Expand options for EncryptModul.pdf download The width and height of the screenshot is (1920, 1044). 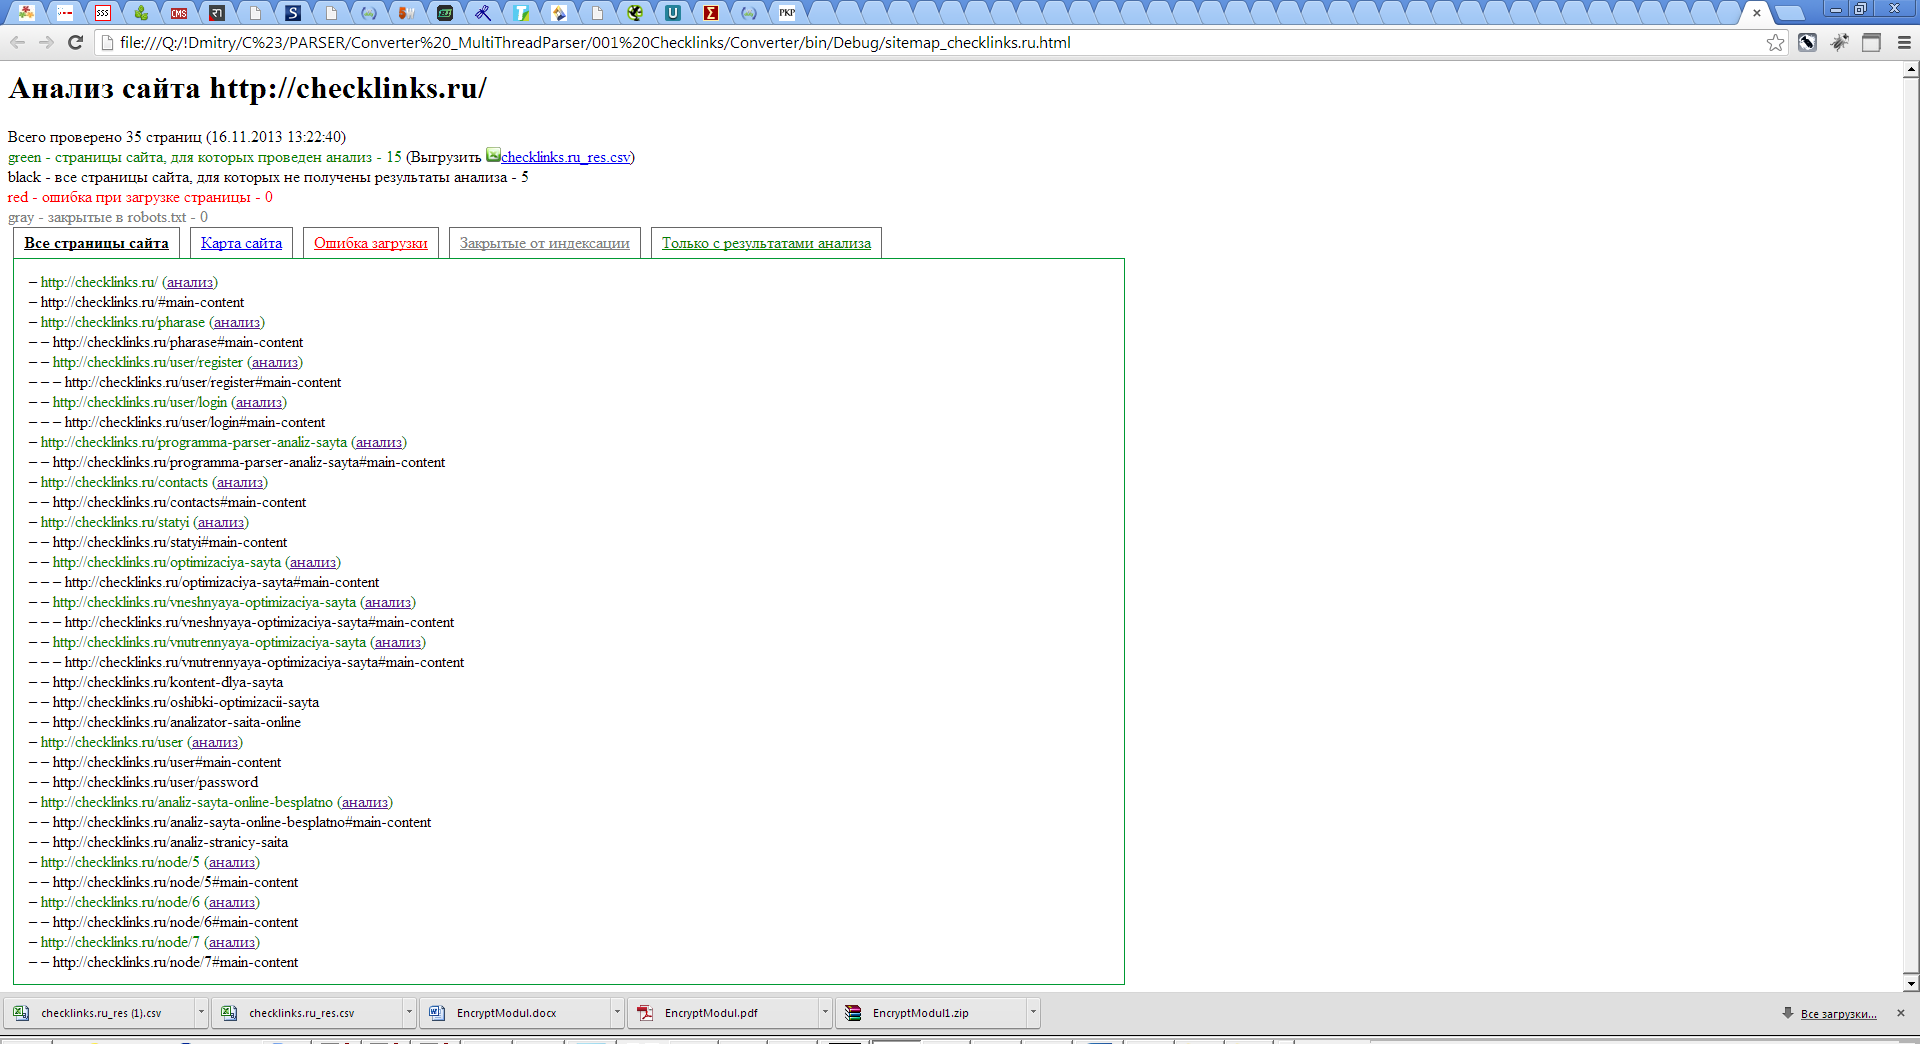coord(825,1013)
